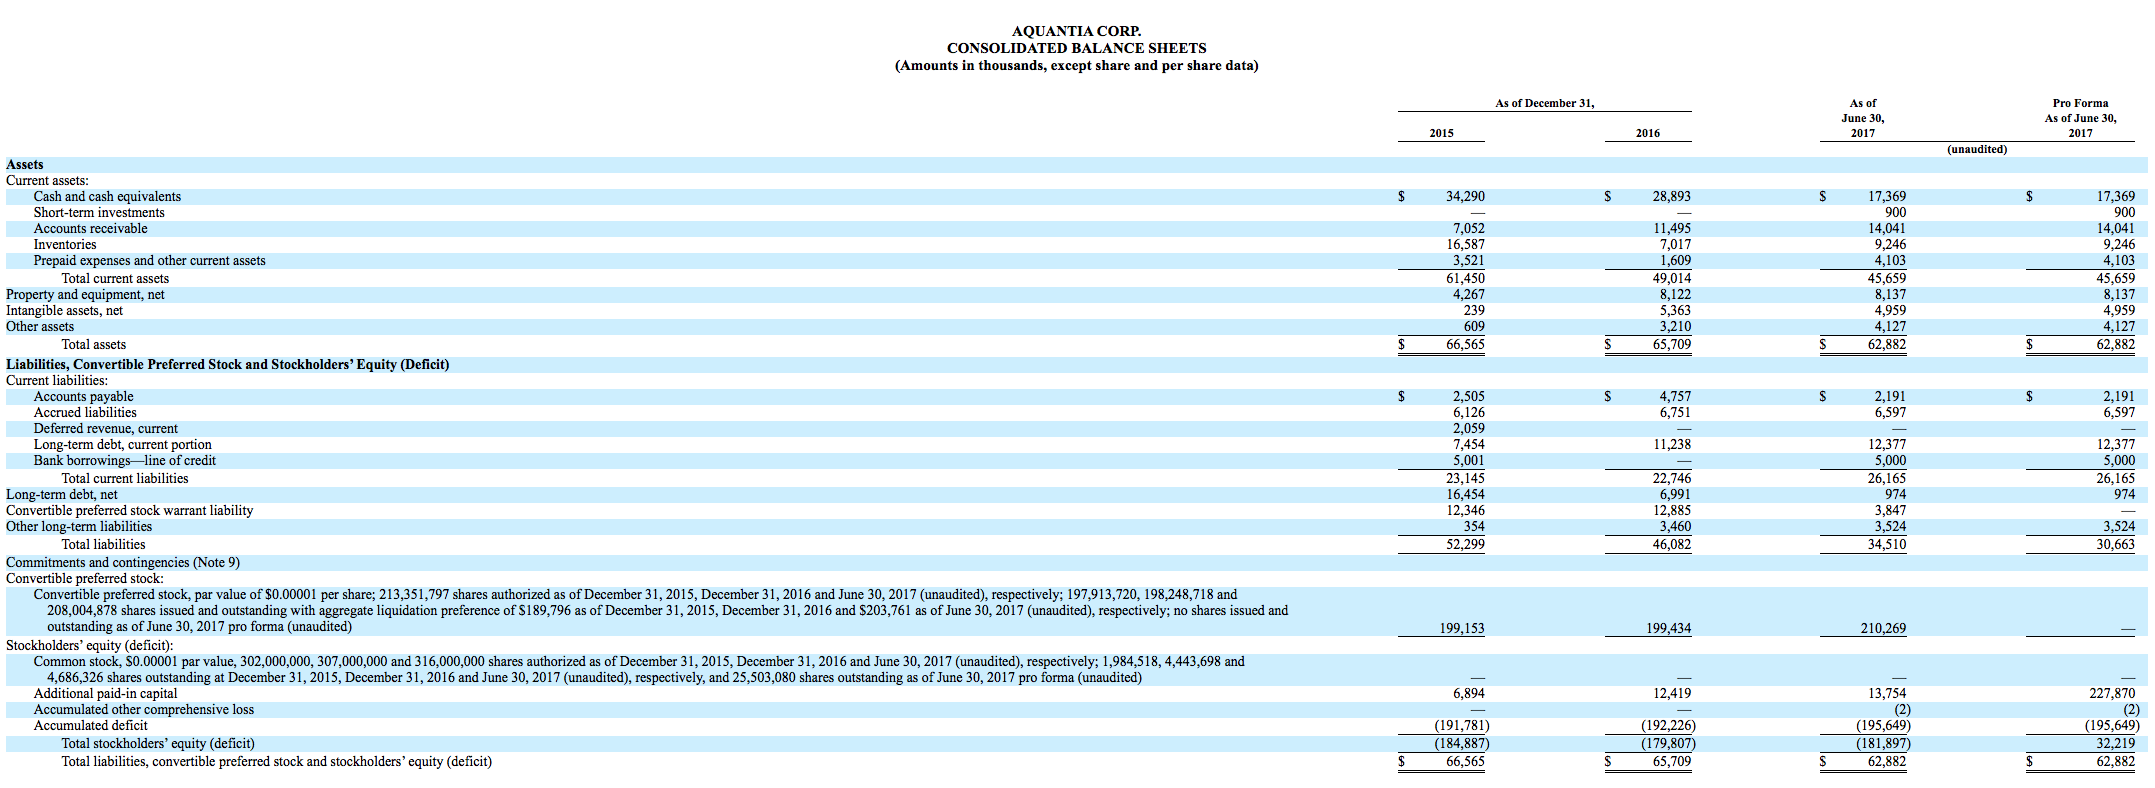The width and height of the screenshot is (2155, 788).
Task: Click the 'As of December 31,' column header
Action: [x=1545, y=103]
